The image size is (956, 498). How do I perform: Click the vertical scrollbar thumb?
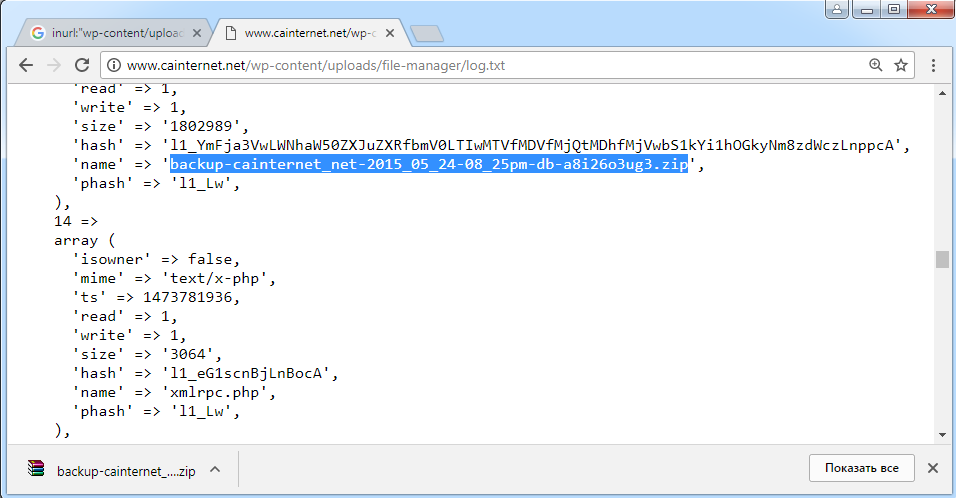click(943, 259)
